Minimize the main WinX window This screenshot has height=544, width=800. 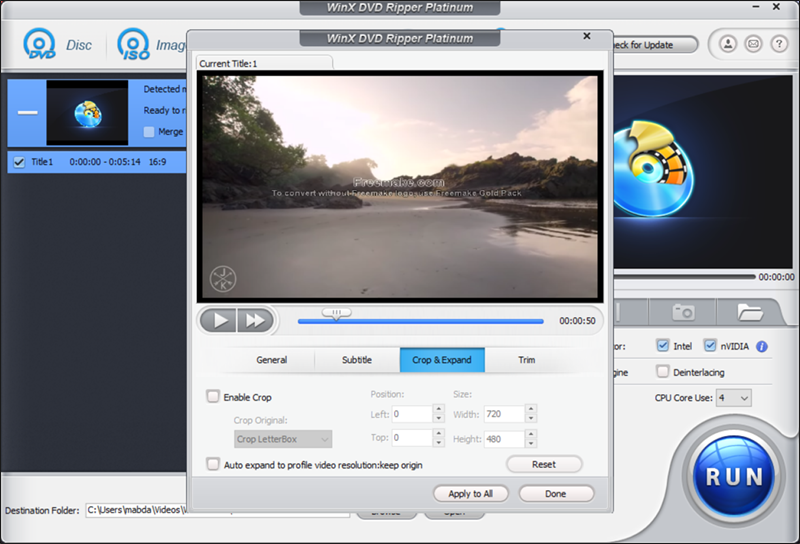pos(756,7)
